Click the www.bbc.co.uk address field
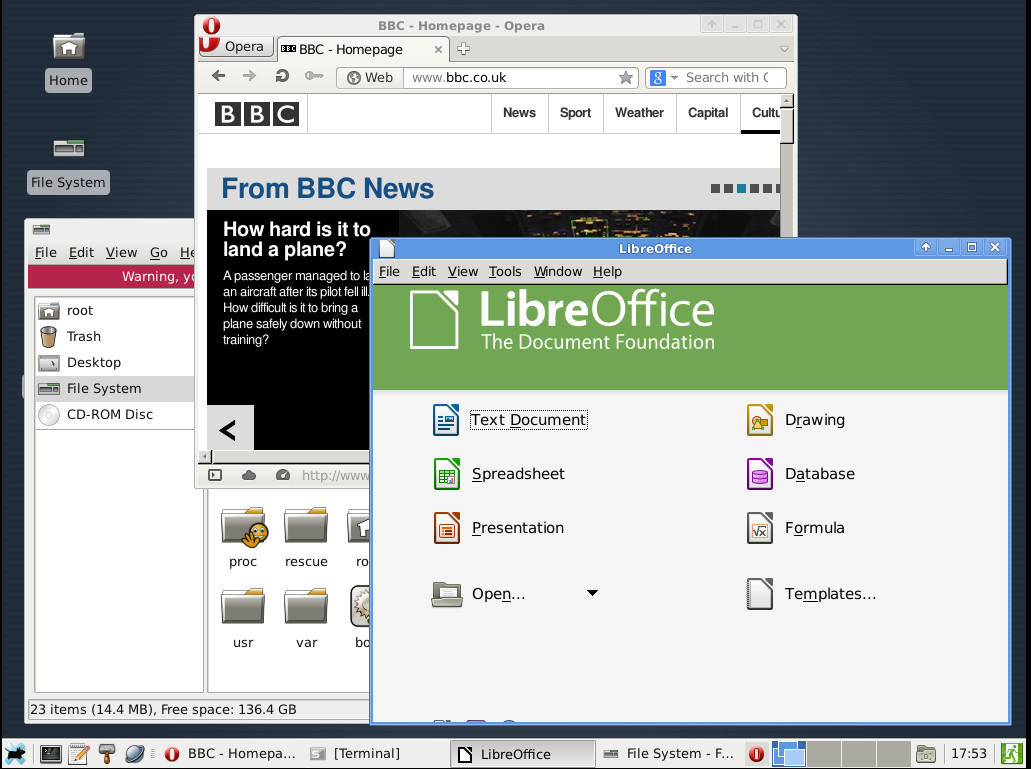1031x769 pixels. click(513, 78)
